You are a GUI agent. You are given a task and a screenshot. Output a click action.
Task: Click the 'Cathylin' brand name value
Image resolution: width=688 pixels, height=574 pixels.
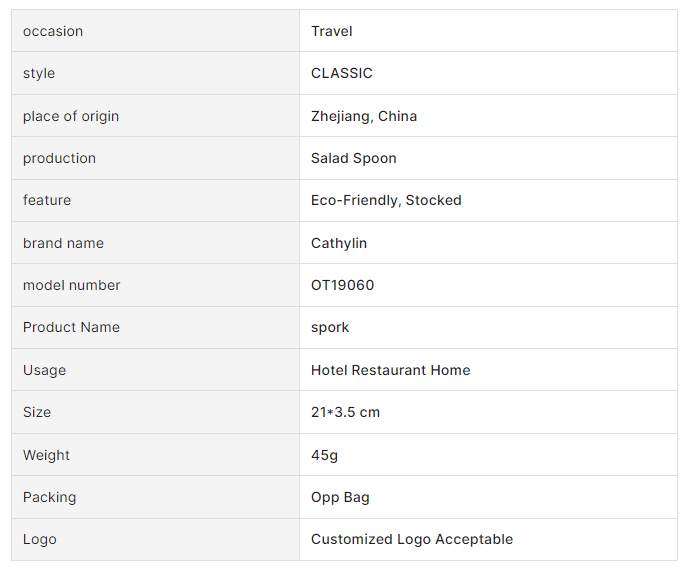(x=339, y=243)
